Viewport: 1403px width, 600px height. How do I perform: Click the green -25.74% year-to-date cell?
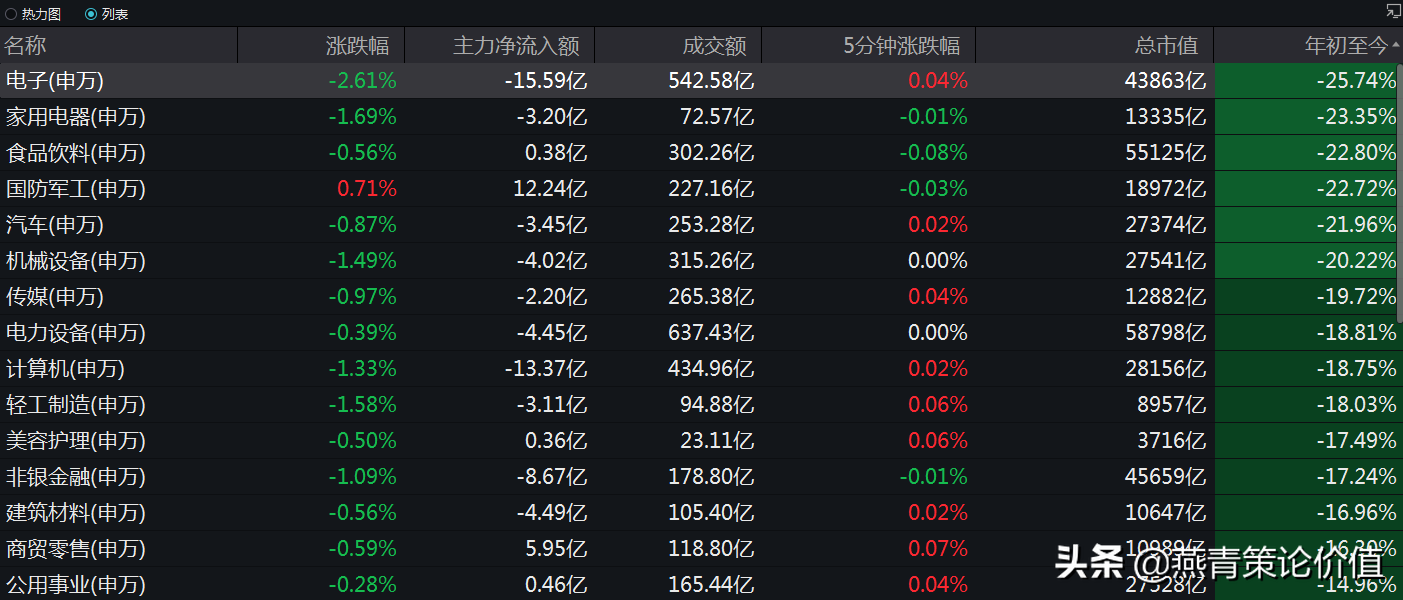click(x=1356, y=81)
